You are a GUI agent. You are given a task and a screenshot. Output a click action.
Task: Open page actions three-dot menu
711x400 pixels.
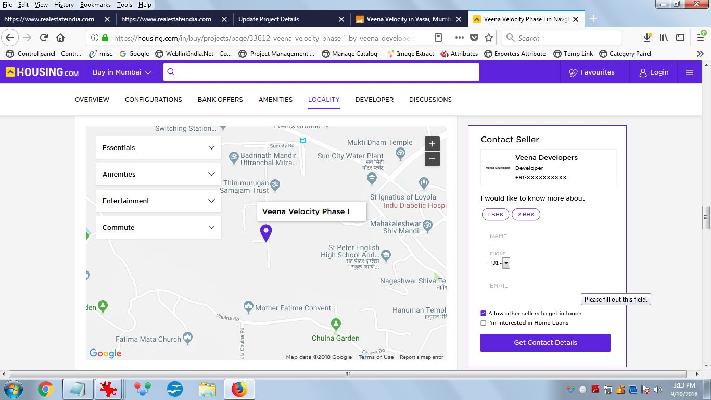459,38
